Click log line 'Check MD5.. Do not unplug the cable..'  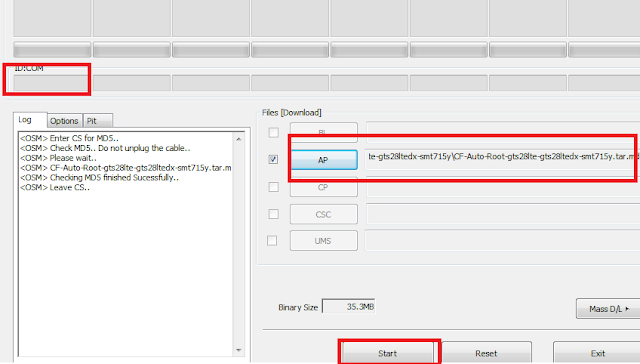pos(105,148)
